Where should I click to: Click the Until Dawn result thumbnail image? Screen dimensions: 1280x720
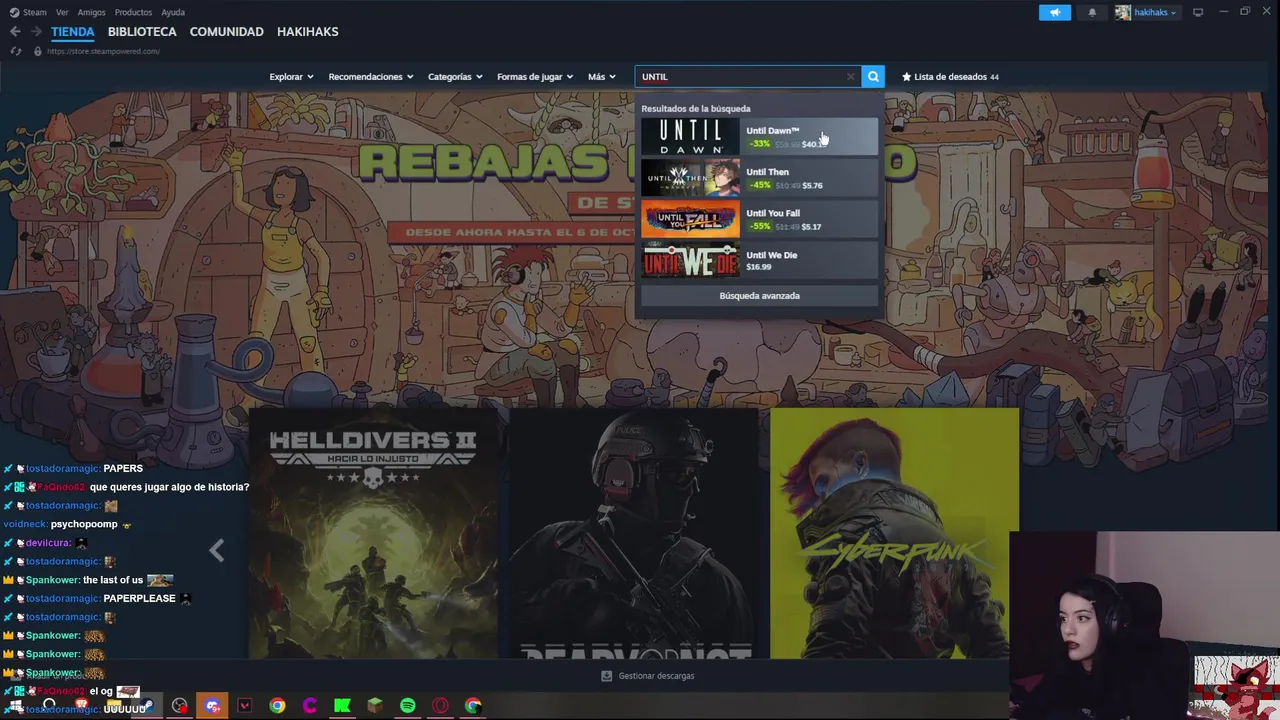pos(690,136)
